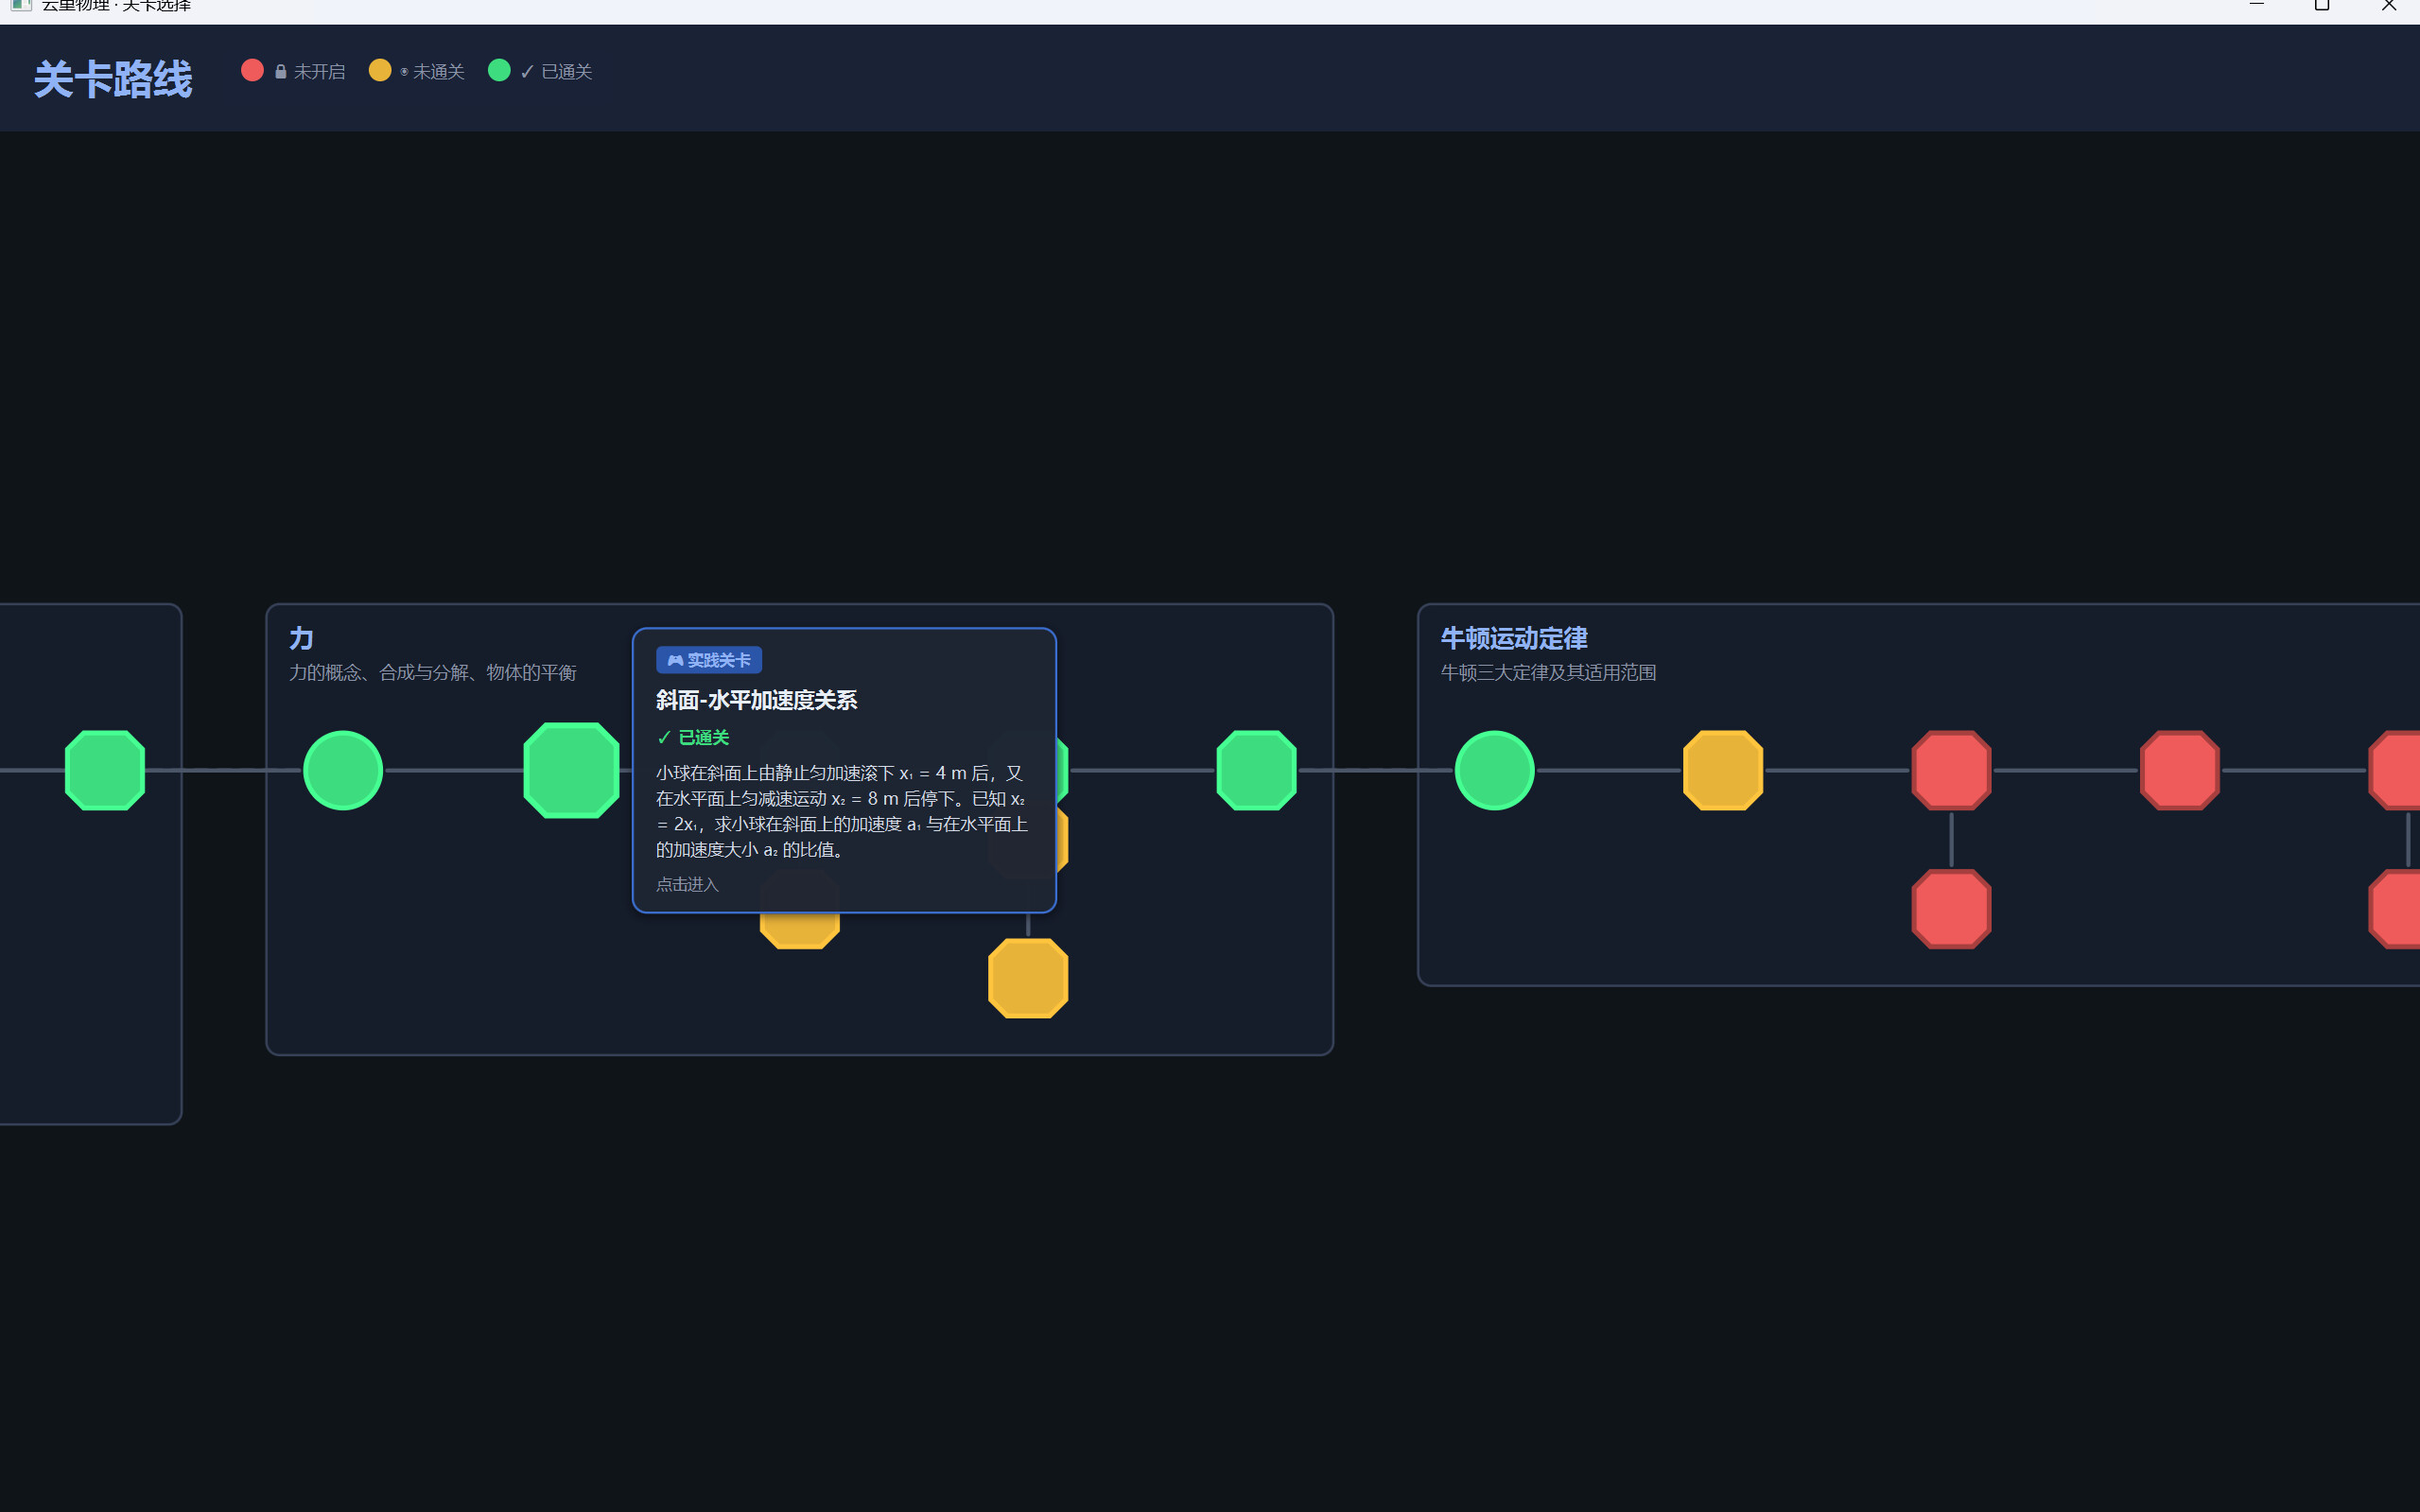Click the 力 chapter title
Screen dimensions: 2420x1512
(301, 638)
